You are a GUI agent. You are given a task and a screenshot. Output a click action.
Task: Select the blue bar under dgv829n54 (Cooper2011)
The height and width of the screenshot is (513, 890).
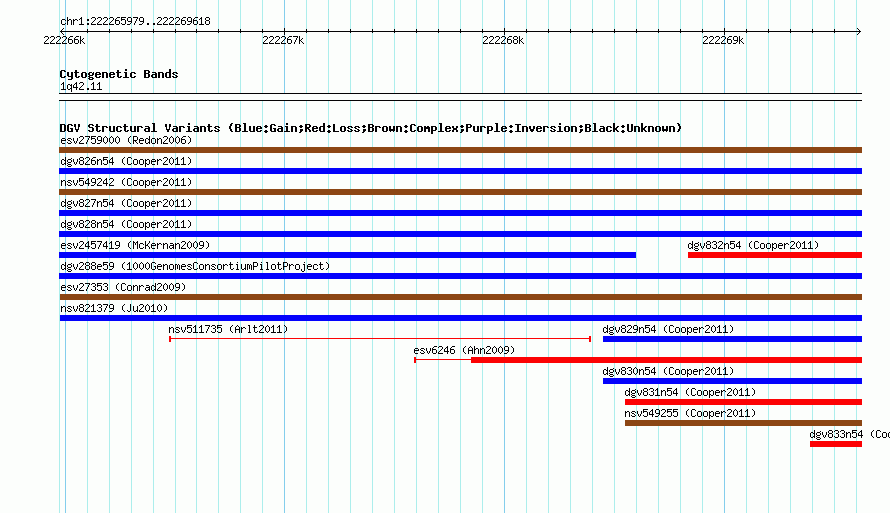click(x=732, y=339)
